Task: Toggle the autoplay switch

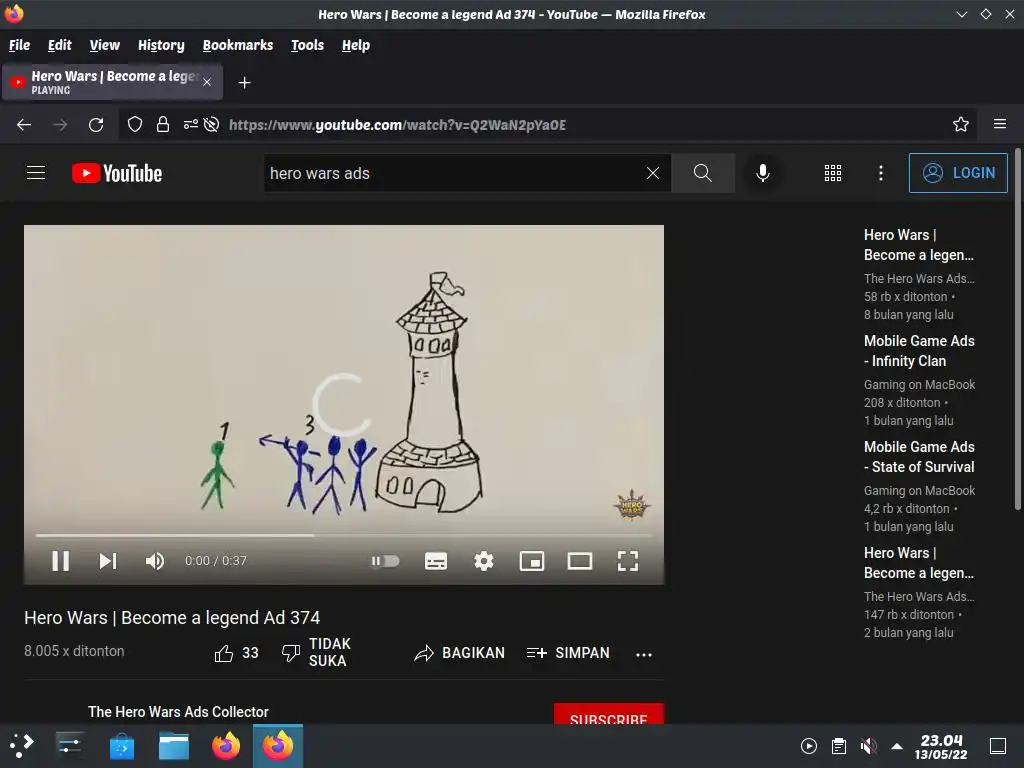Action: [385, 561]
